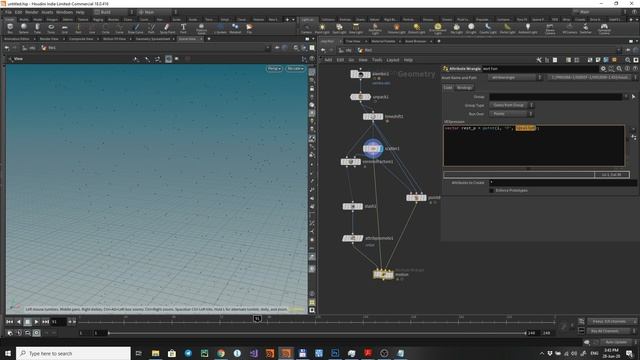640x360 pixels.
Task: Select the File shelf tool
Action: click(249, 28)
